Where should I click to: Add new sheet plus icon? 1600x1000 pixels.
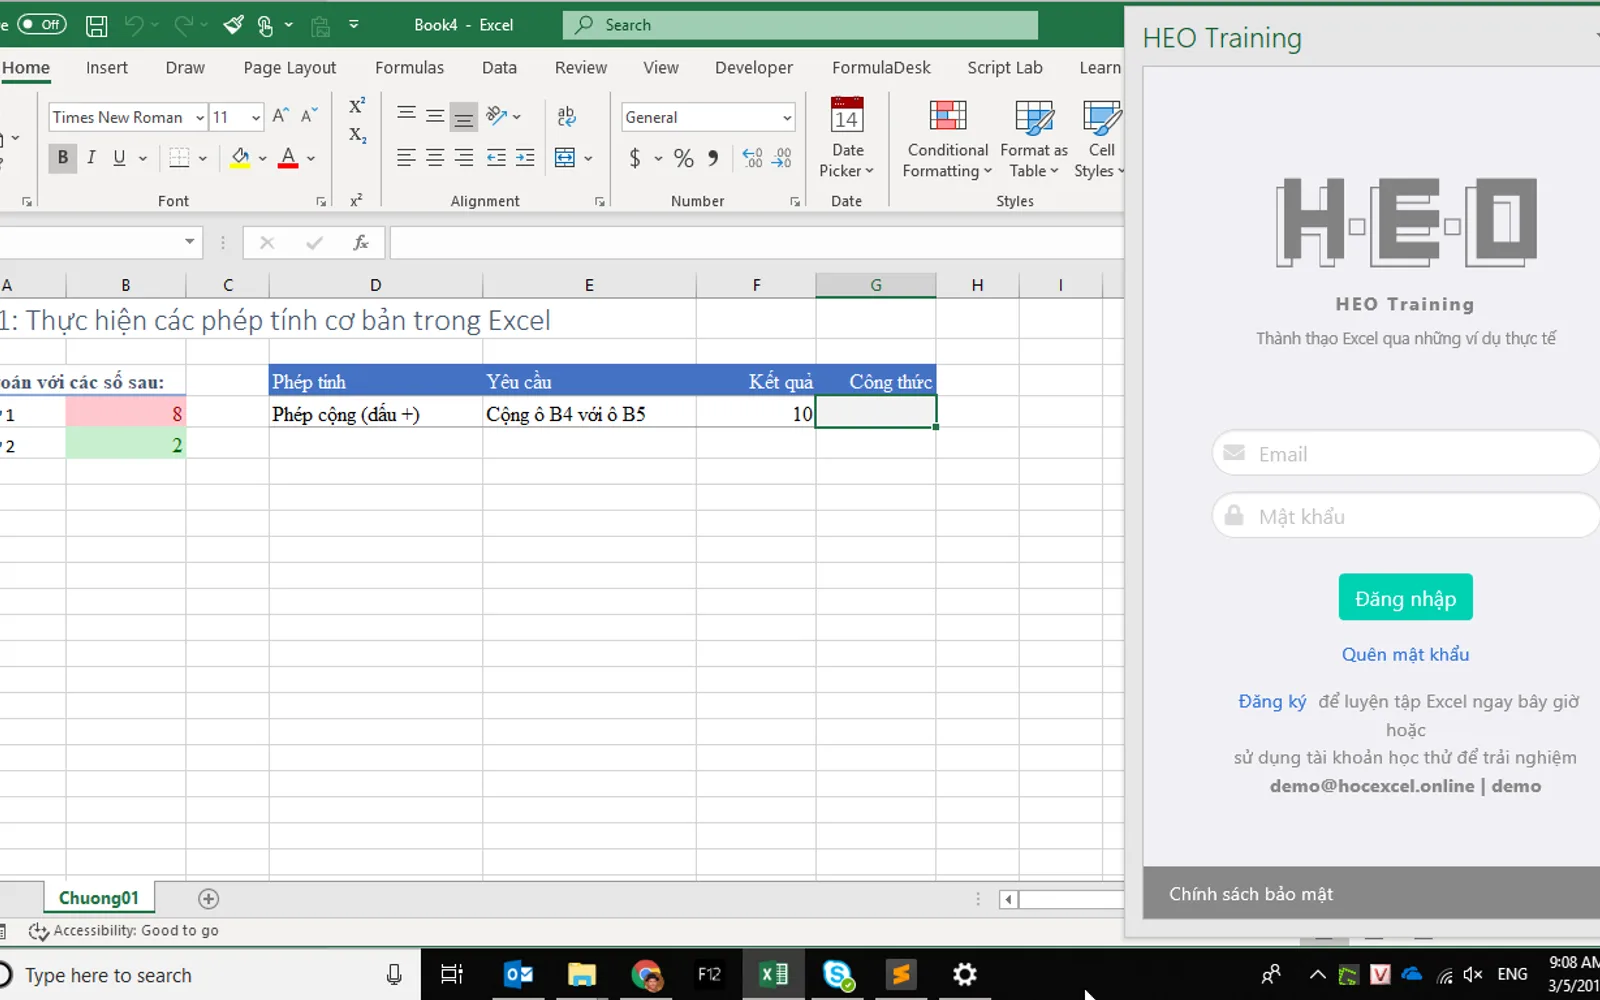[x=208, y=898]
